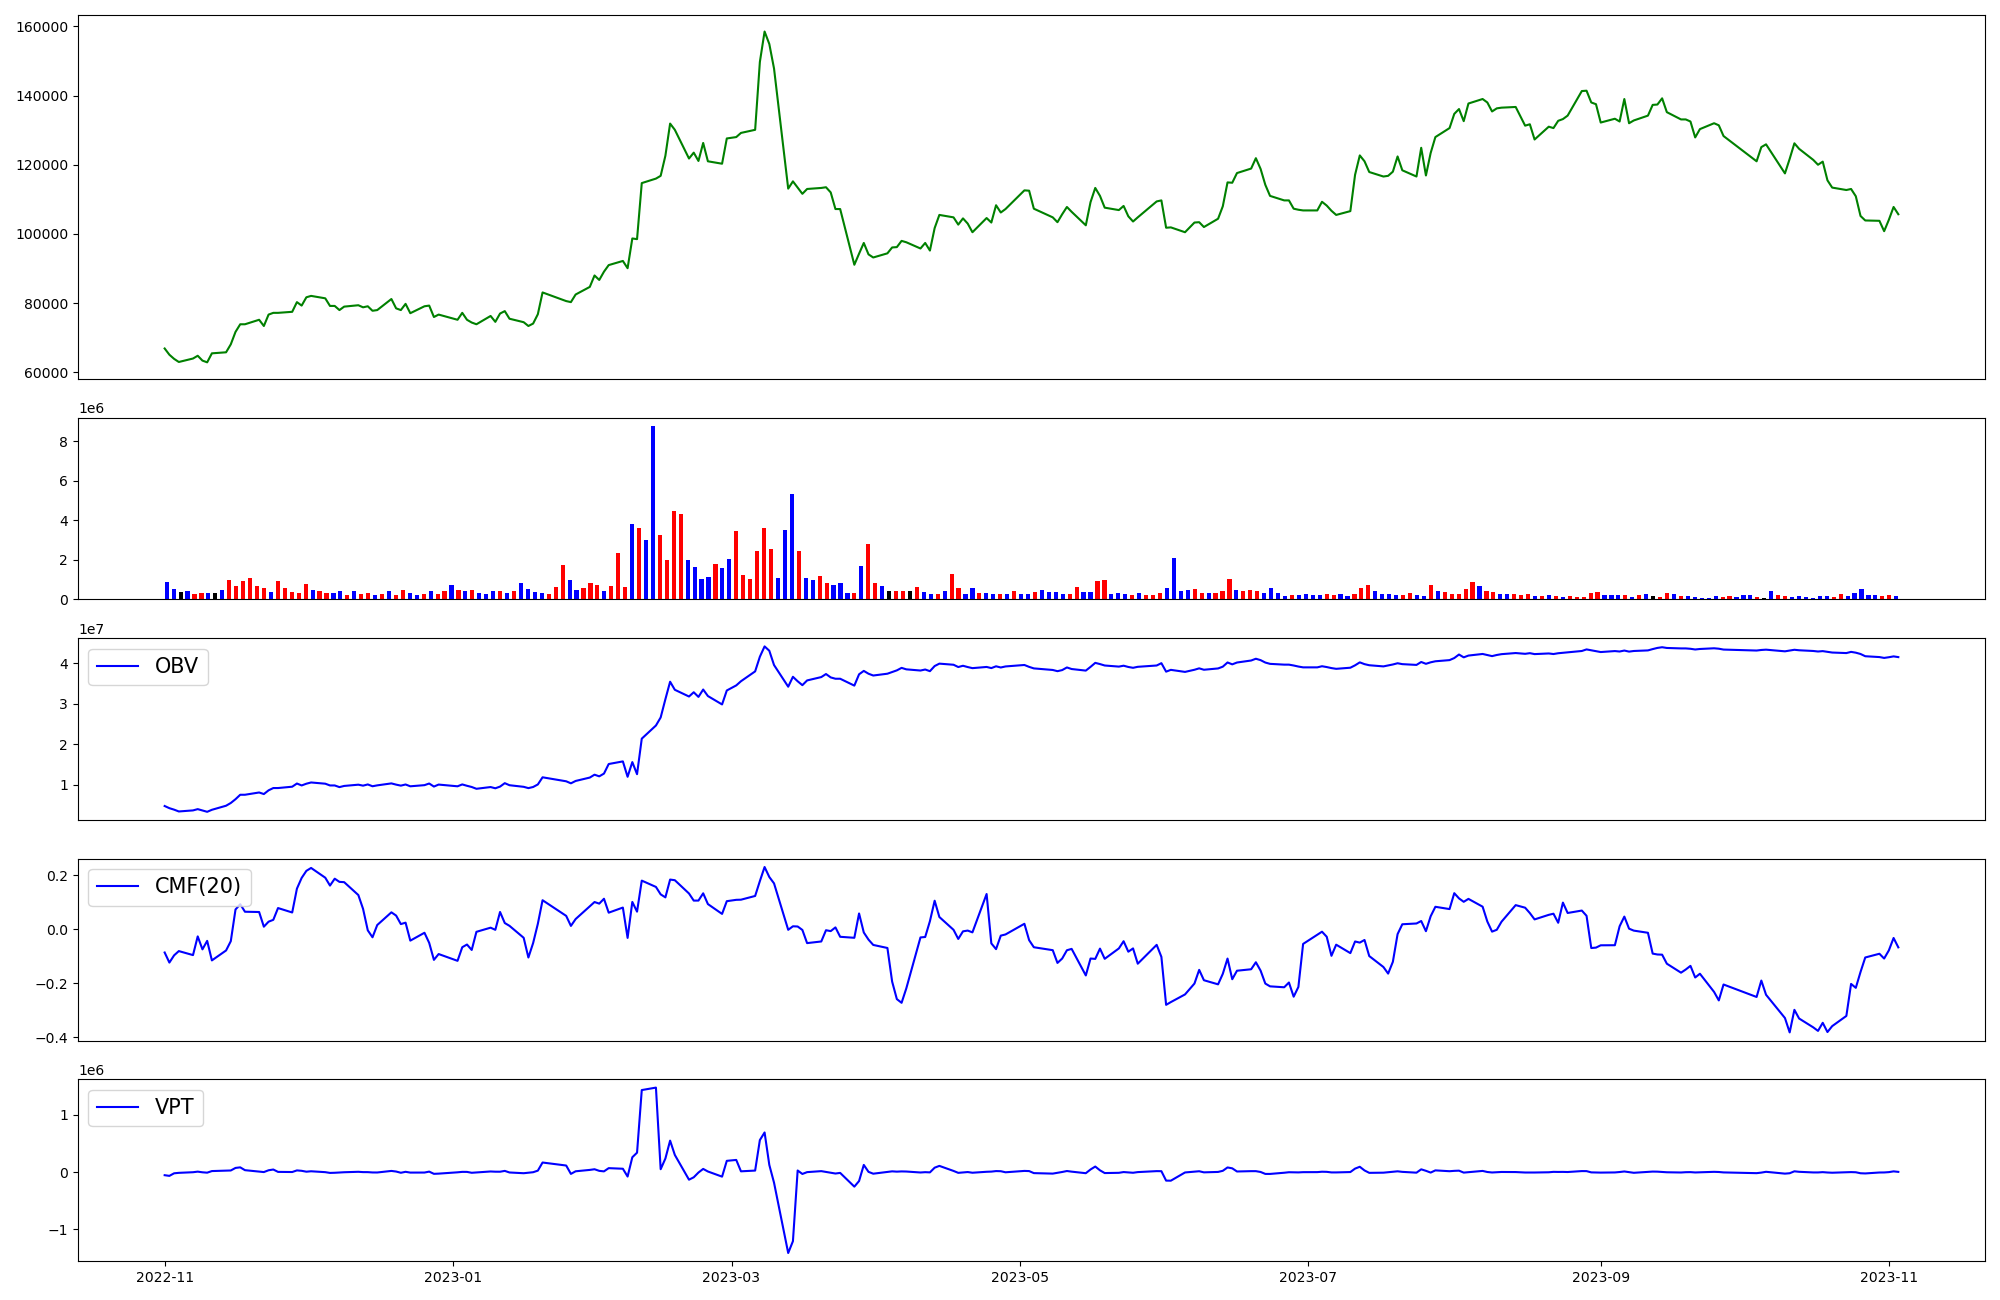The width and height of the screenshot is (2000, 1300).
Task: Click the CMF(20) legend label
Action: coord(197,886)
